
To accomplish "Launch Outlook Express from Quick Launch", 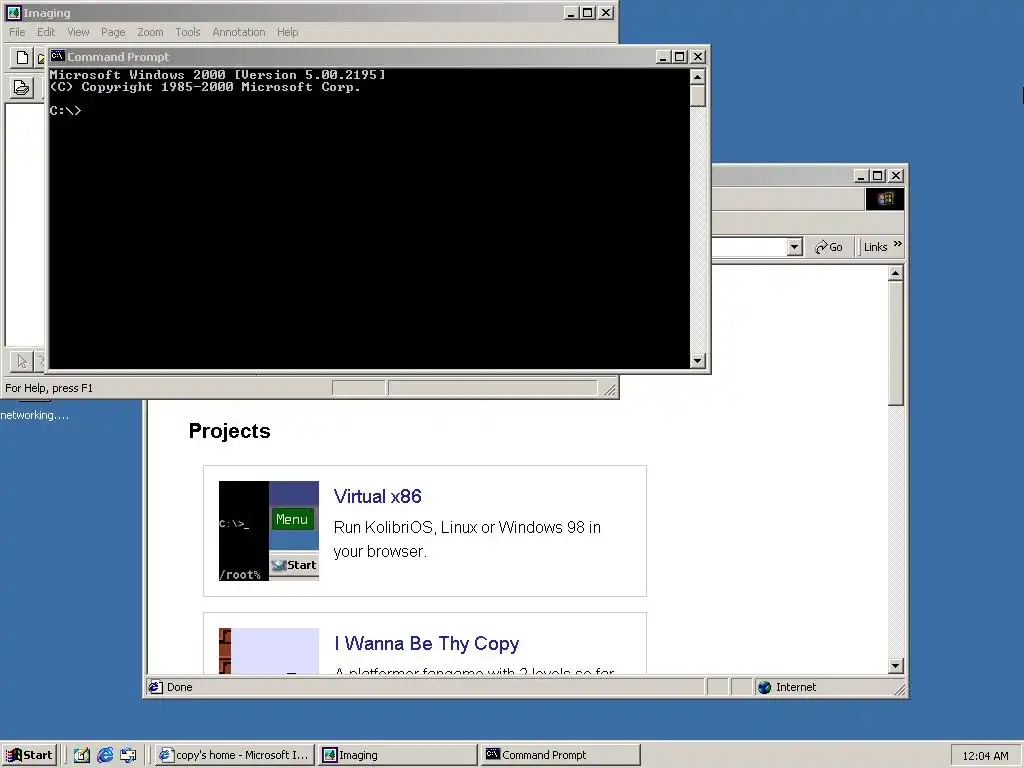I will pos(128,755).
